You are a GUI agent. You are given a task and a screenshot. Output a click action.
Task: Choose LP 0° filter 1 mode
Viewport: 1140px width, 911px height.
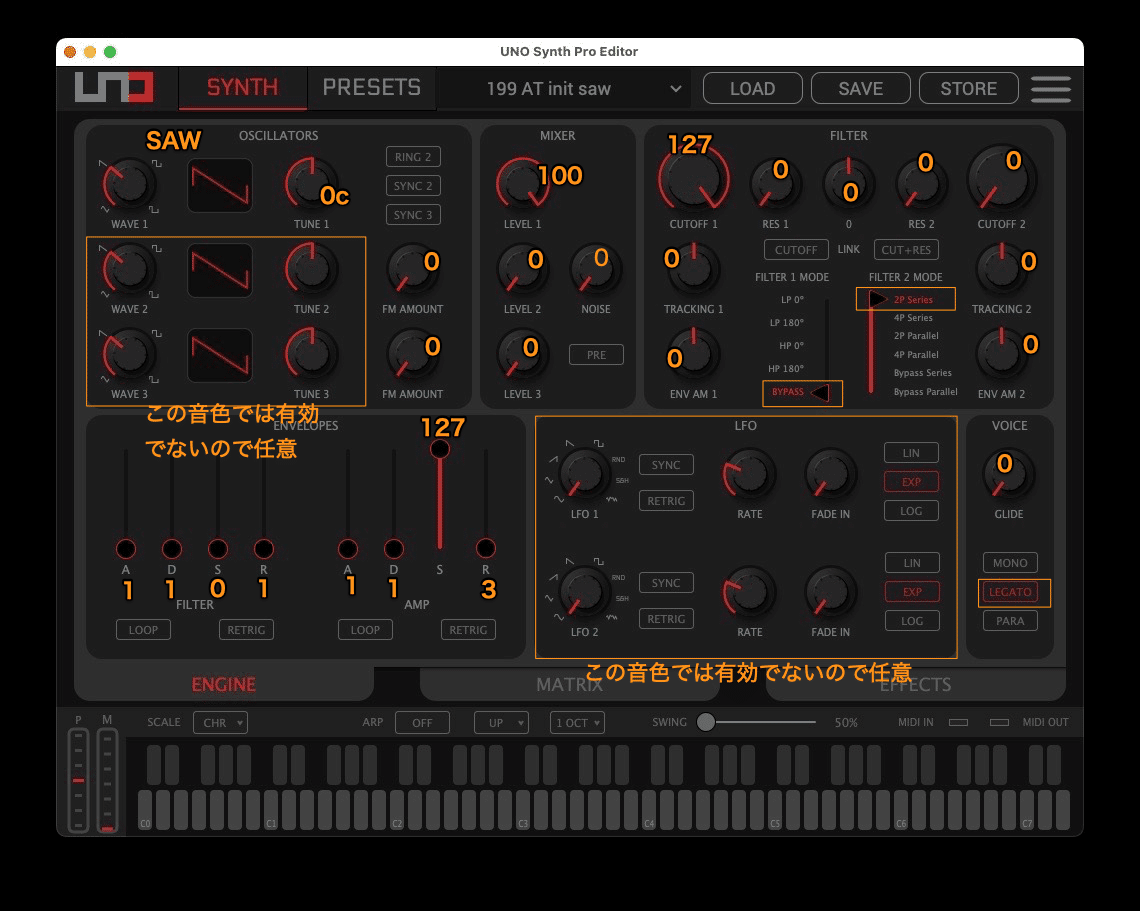point(792,300)
